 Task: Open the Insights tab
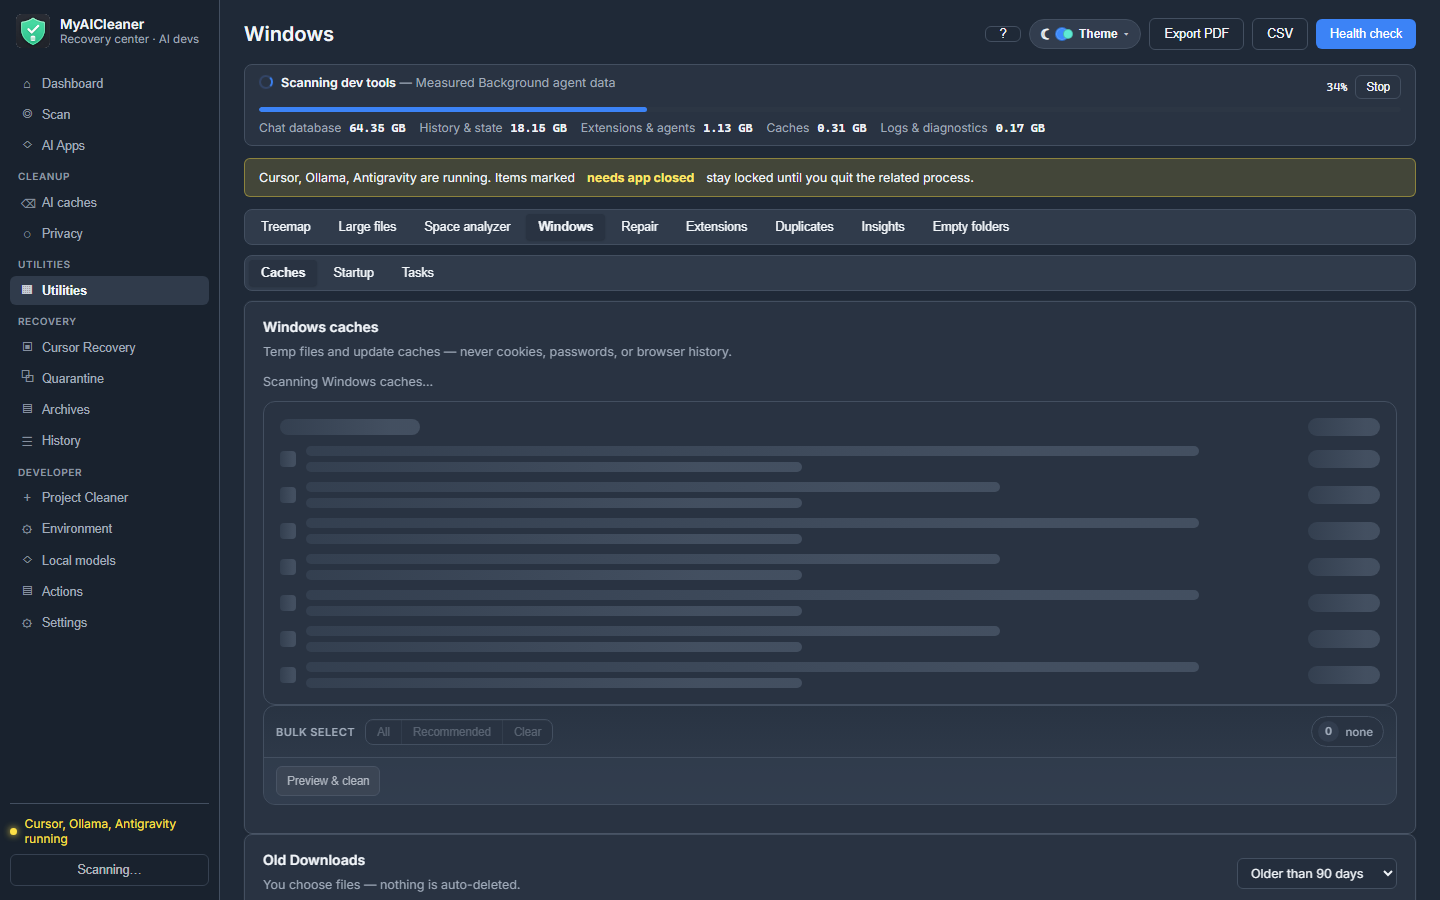[883, 227]
